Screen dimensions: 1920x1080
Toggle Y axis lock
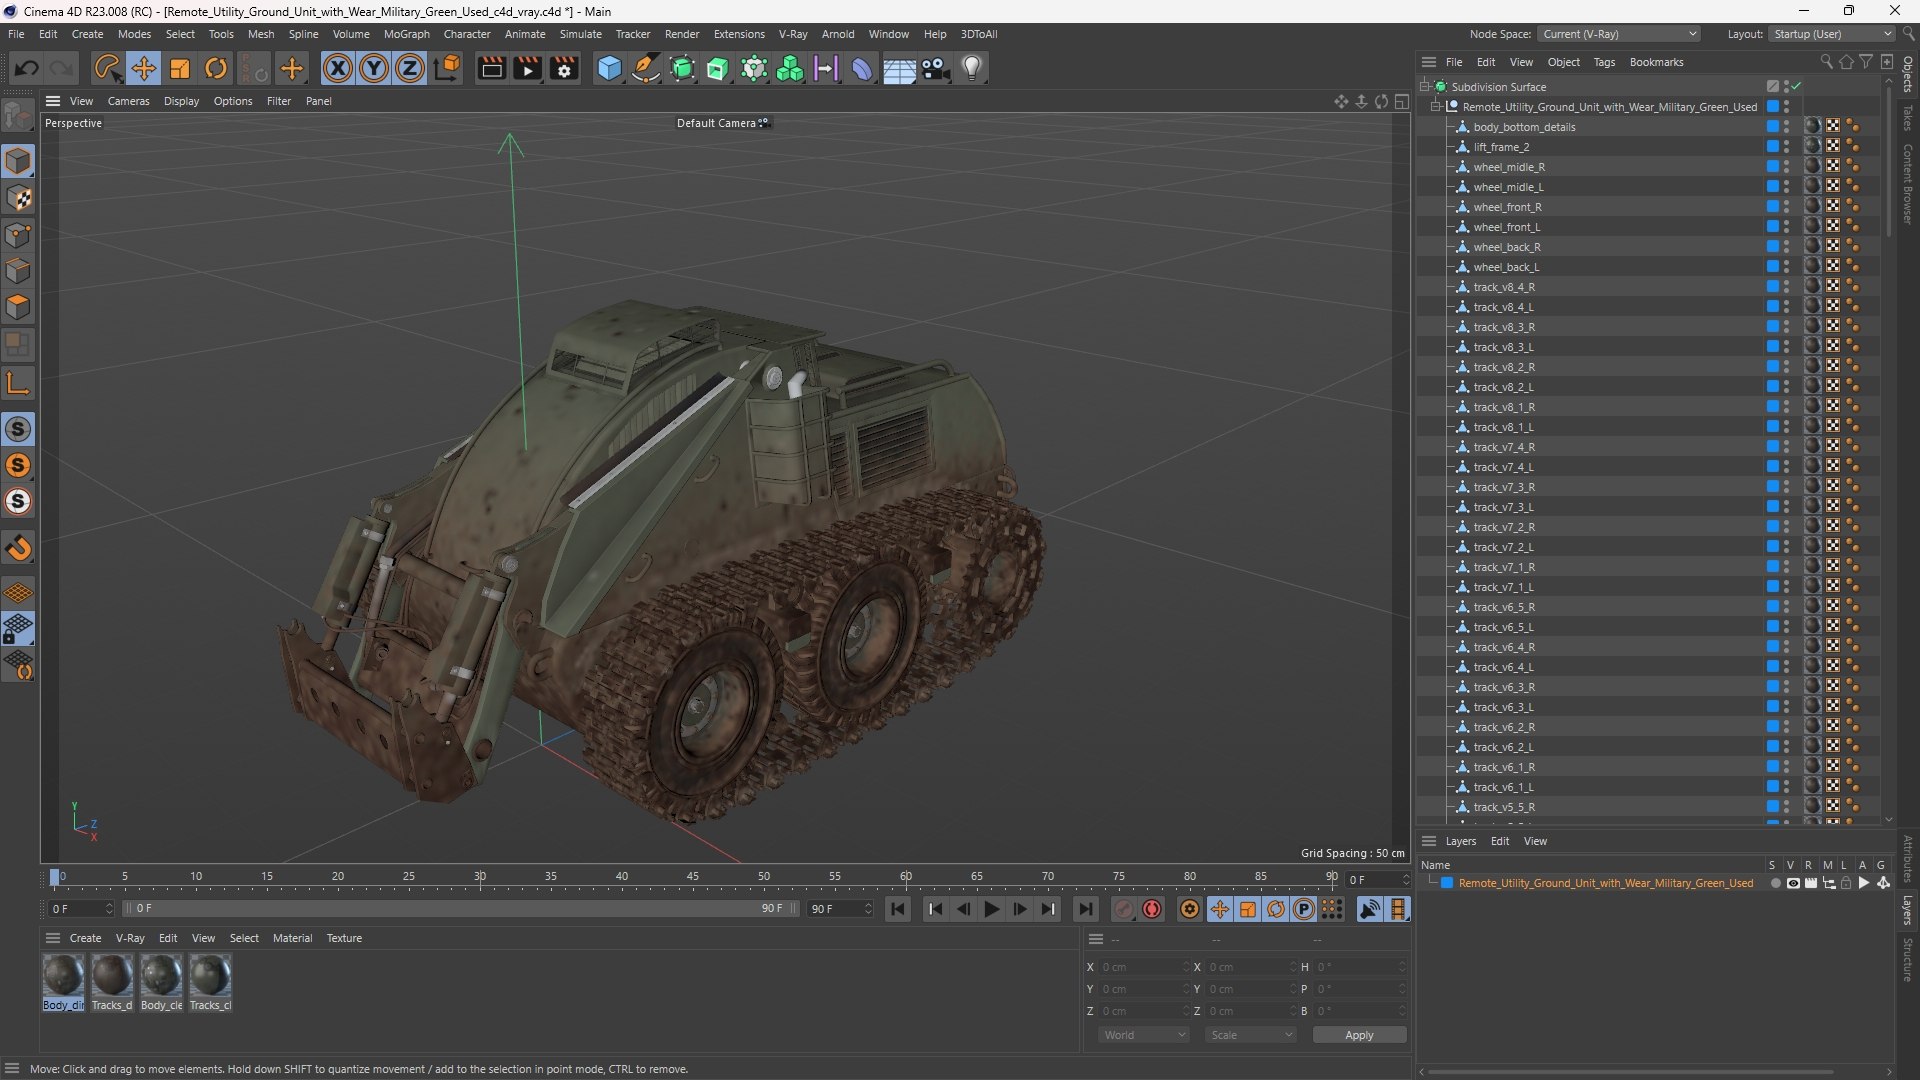(374, 68)
